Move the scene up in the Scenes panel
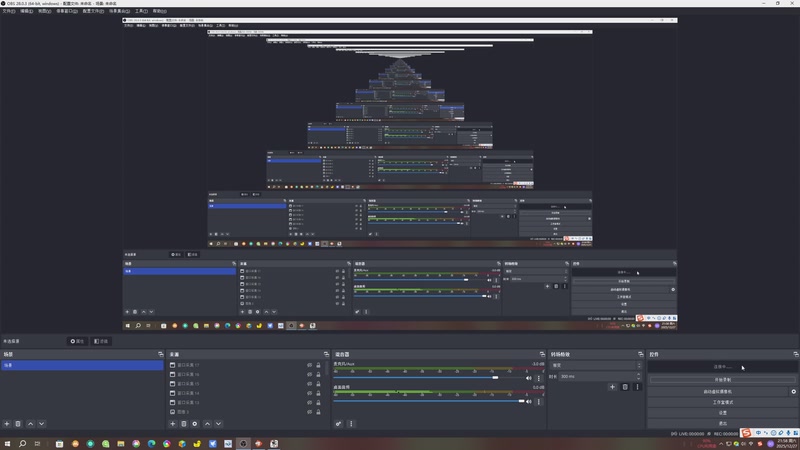The width and height of the screenshot is (800, 450). (x=31, y=423)
